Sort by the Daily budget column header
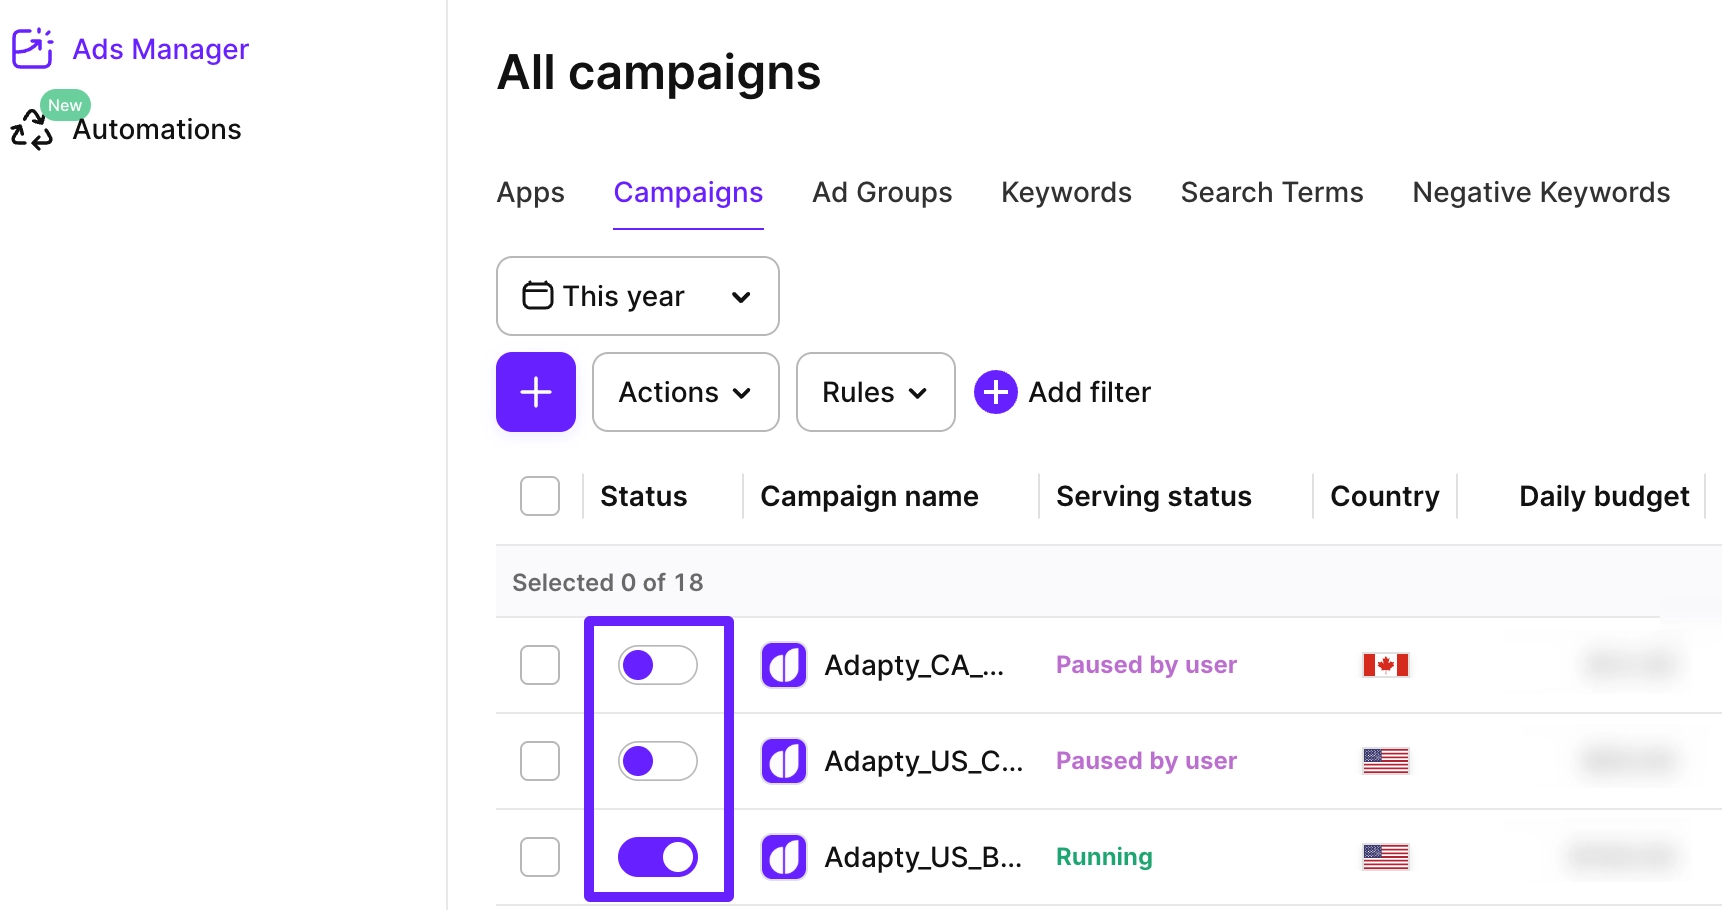Screen dimensions: 1722x910 click(1603, 496)
